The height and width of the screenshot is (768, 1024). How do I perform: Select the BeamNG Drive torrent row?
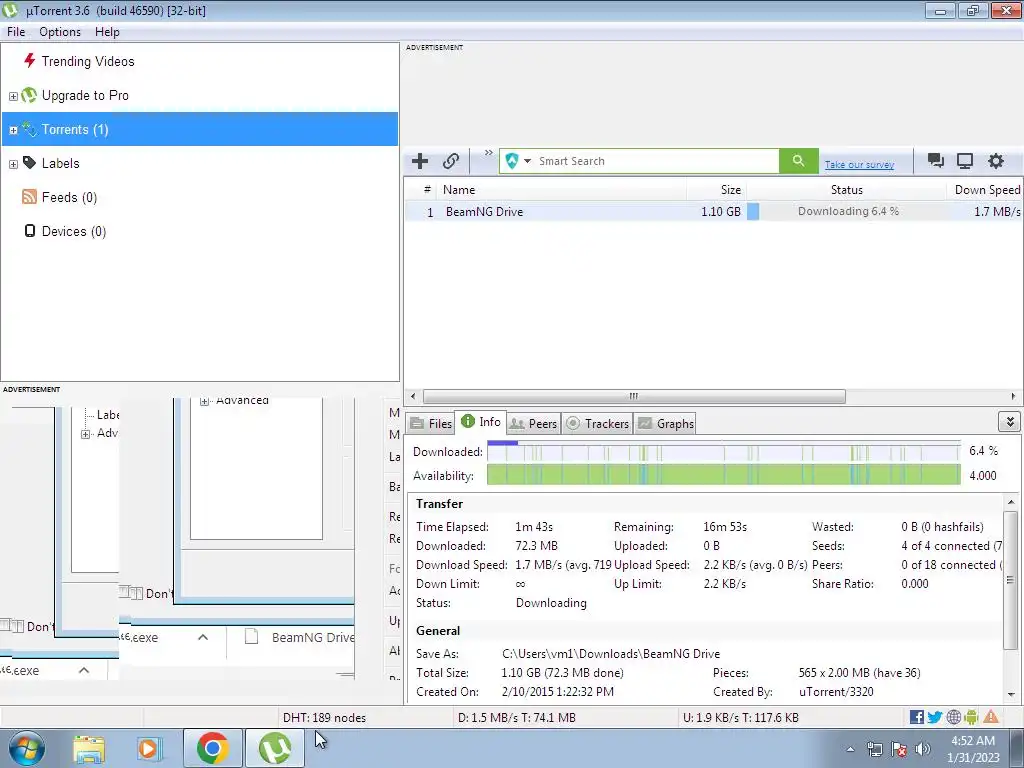click(713, 212)
